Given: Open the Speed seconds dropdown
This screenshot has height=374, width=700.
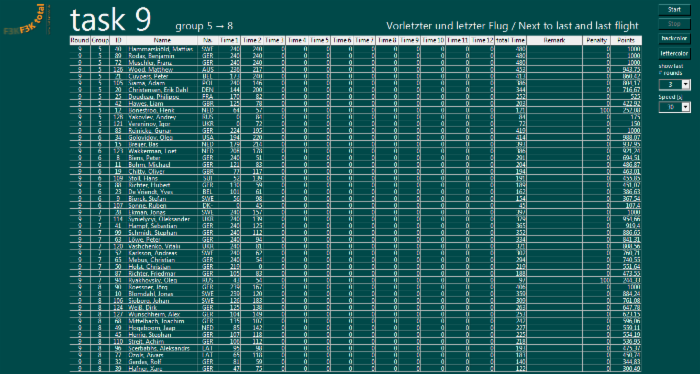Looking at the screenshot, I should point(685,107).
